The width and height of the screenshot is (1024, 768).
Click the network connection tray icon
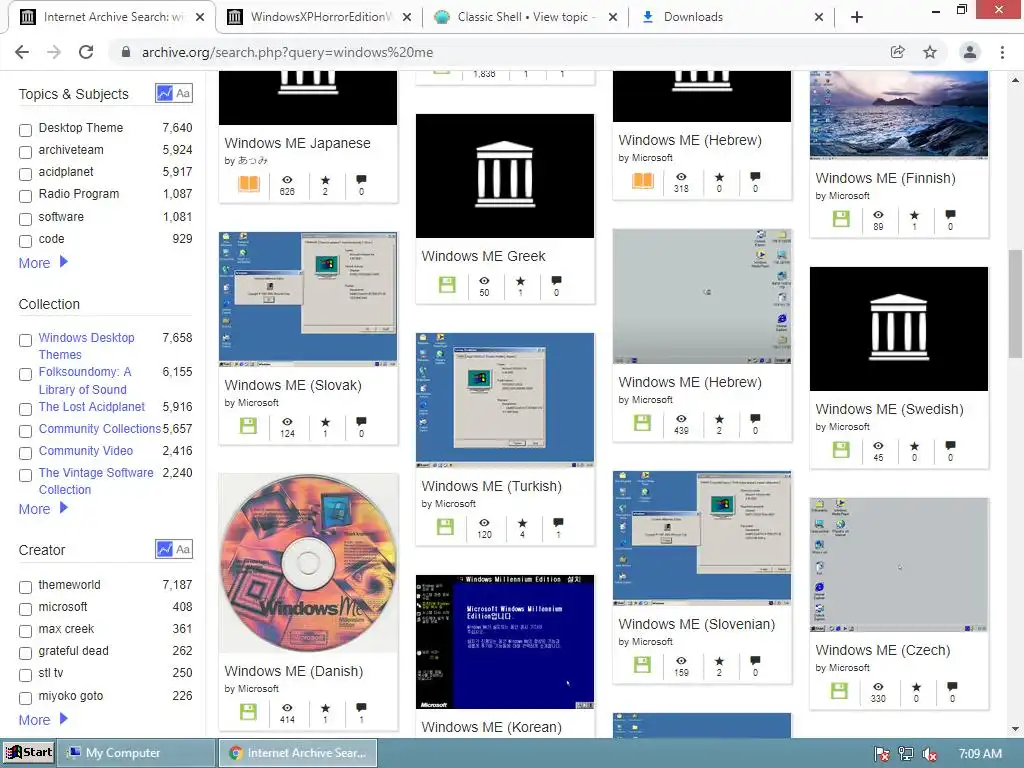[x=906, y=754]
